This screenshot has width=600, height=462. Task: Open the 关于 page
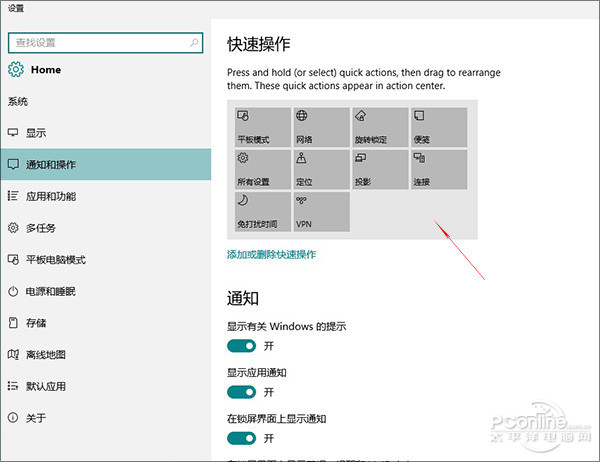click(106, 418)
